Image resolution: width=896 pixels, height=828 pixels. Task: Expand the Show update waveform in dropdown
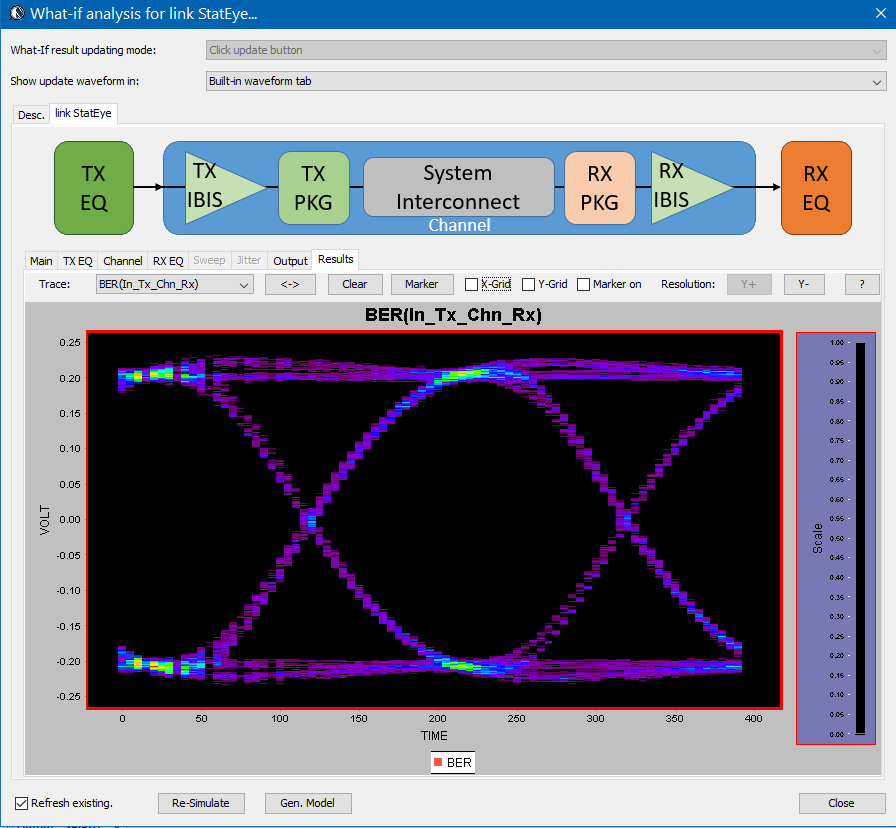545,82
